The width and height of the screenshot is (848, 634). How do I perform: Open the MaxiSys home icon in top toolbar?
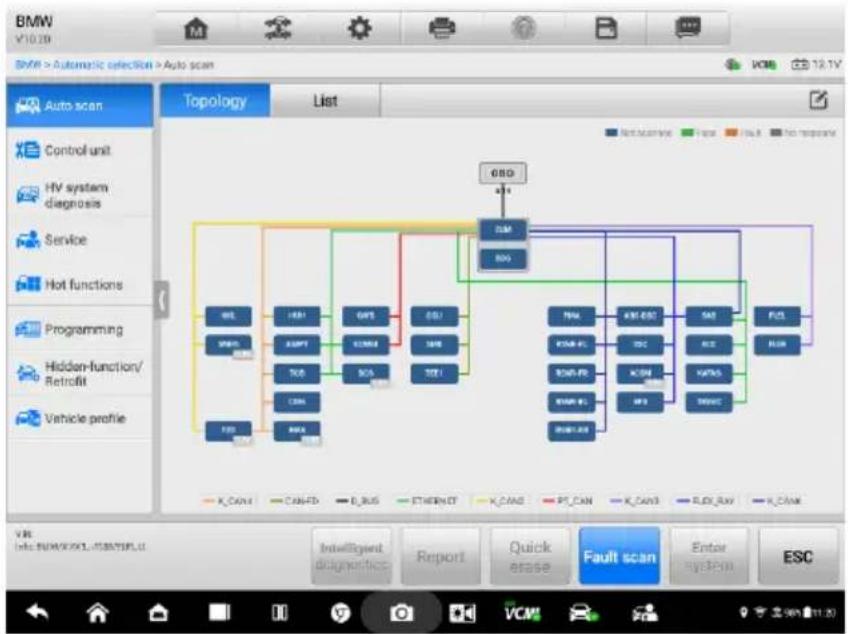pos(196,28)
